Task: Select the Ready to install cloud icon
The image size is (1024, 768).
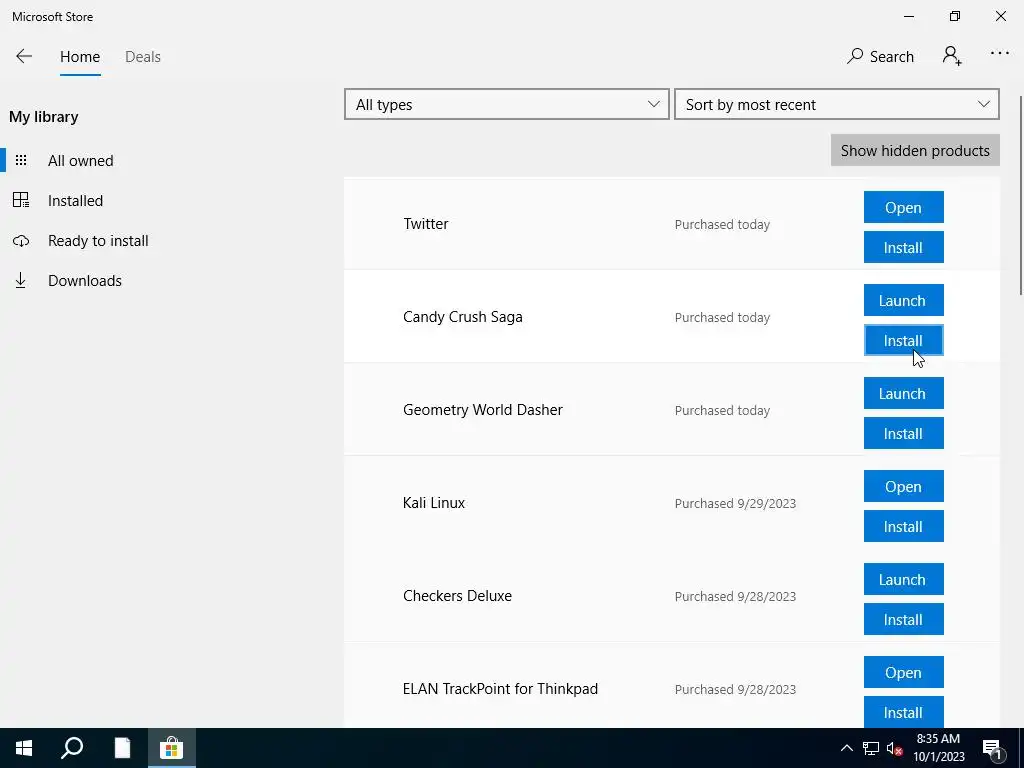Action: 21,241
